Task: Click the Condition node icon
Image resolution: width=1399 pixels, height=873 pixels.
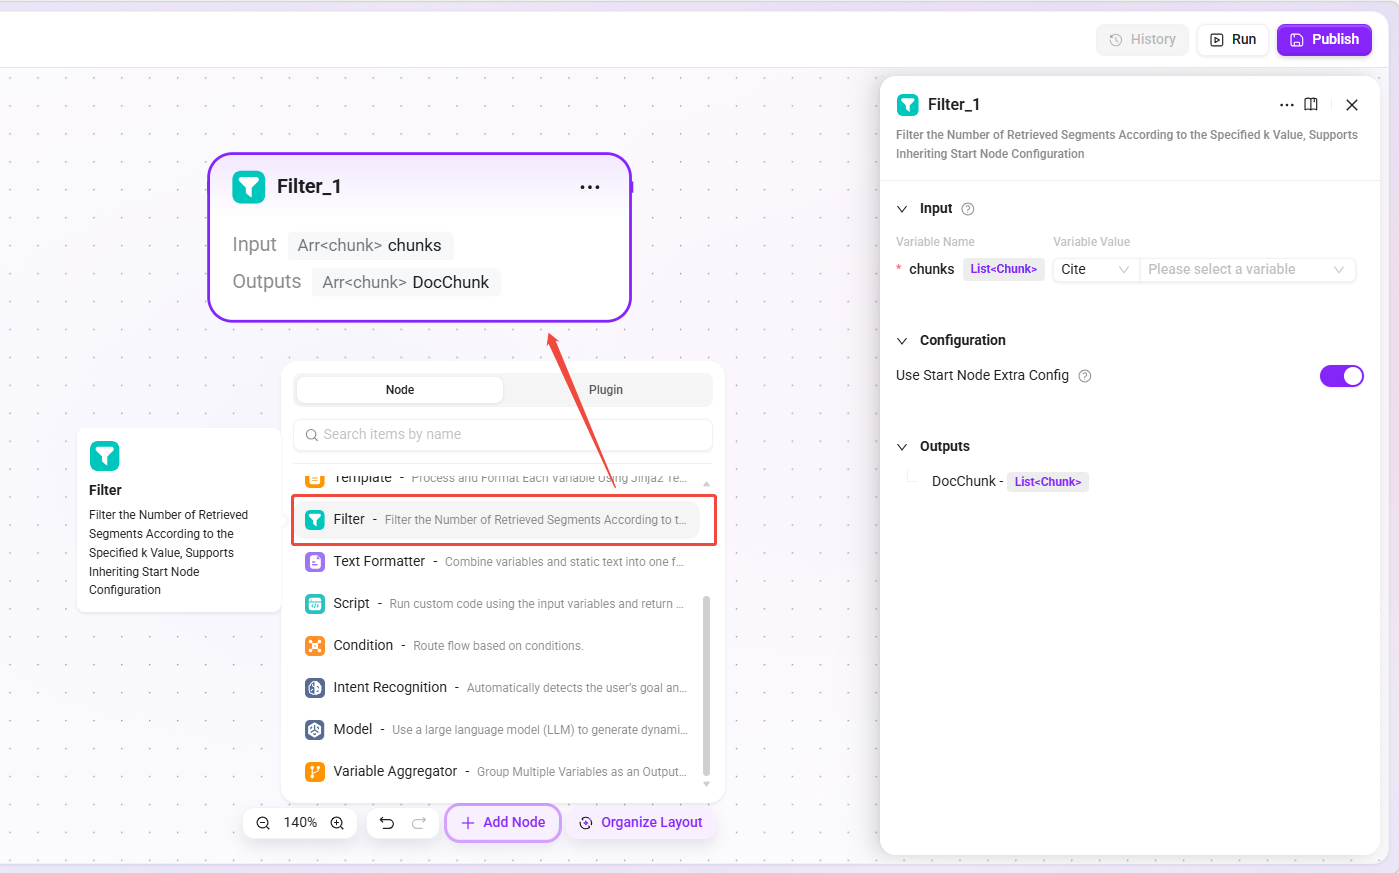Action: click(315, 646)
